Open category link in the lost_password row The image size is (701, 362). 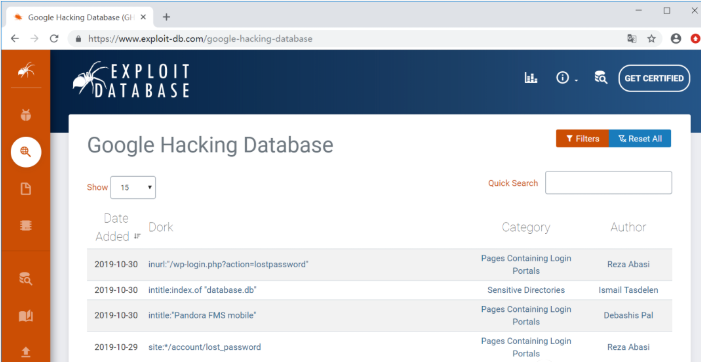point(526,347)
